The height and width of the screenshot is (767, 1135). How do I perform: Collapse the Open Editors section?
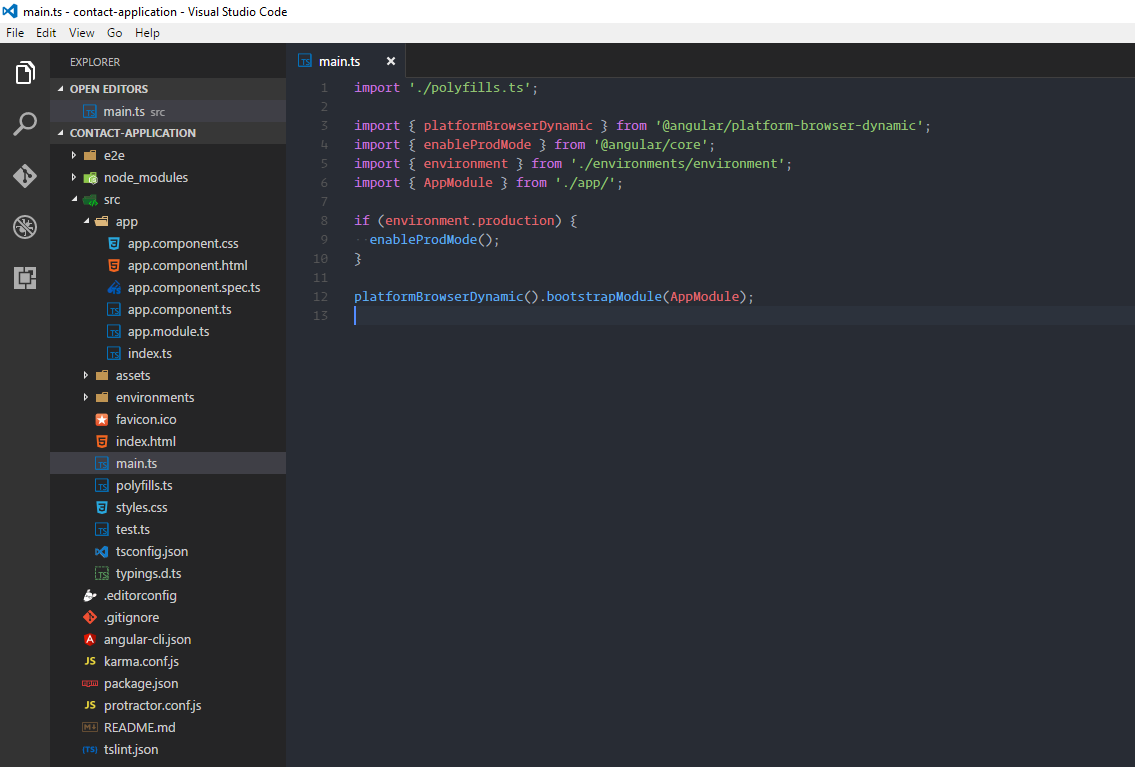[109, 89]
